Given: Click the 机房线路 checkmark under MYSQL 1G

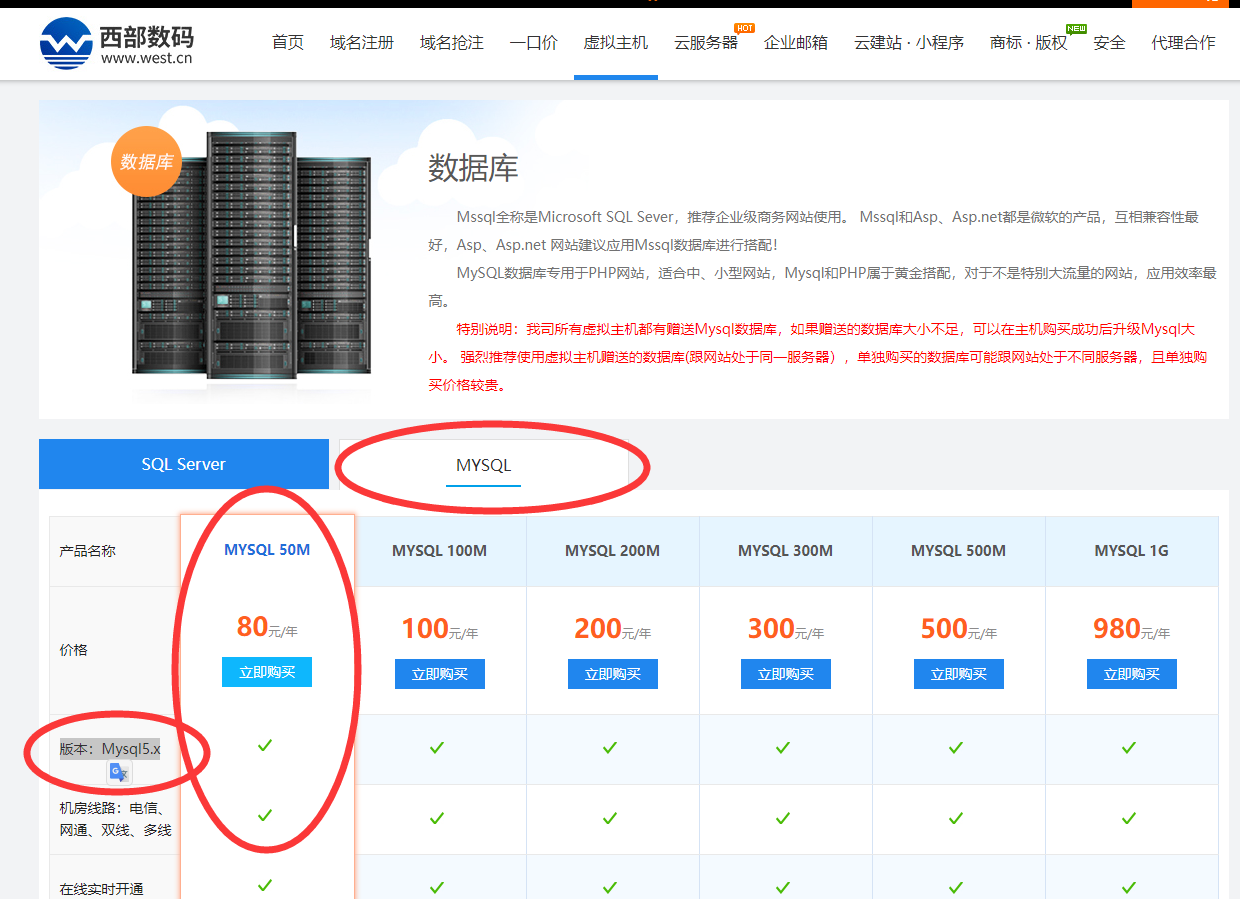Looking at the screenshot, I should [x=1129, y=818].
